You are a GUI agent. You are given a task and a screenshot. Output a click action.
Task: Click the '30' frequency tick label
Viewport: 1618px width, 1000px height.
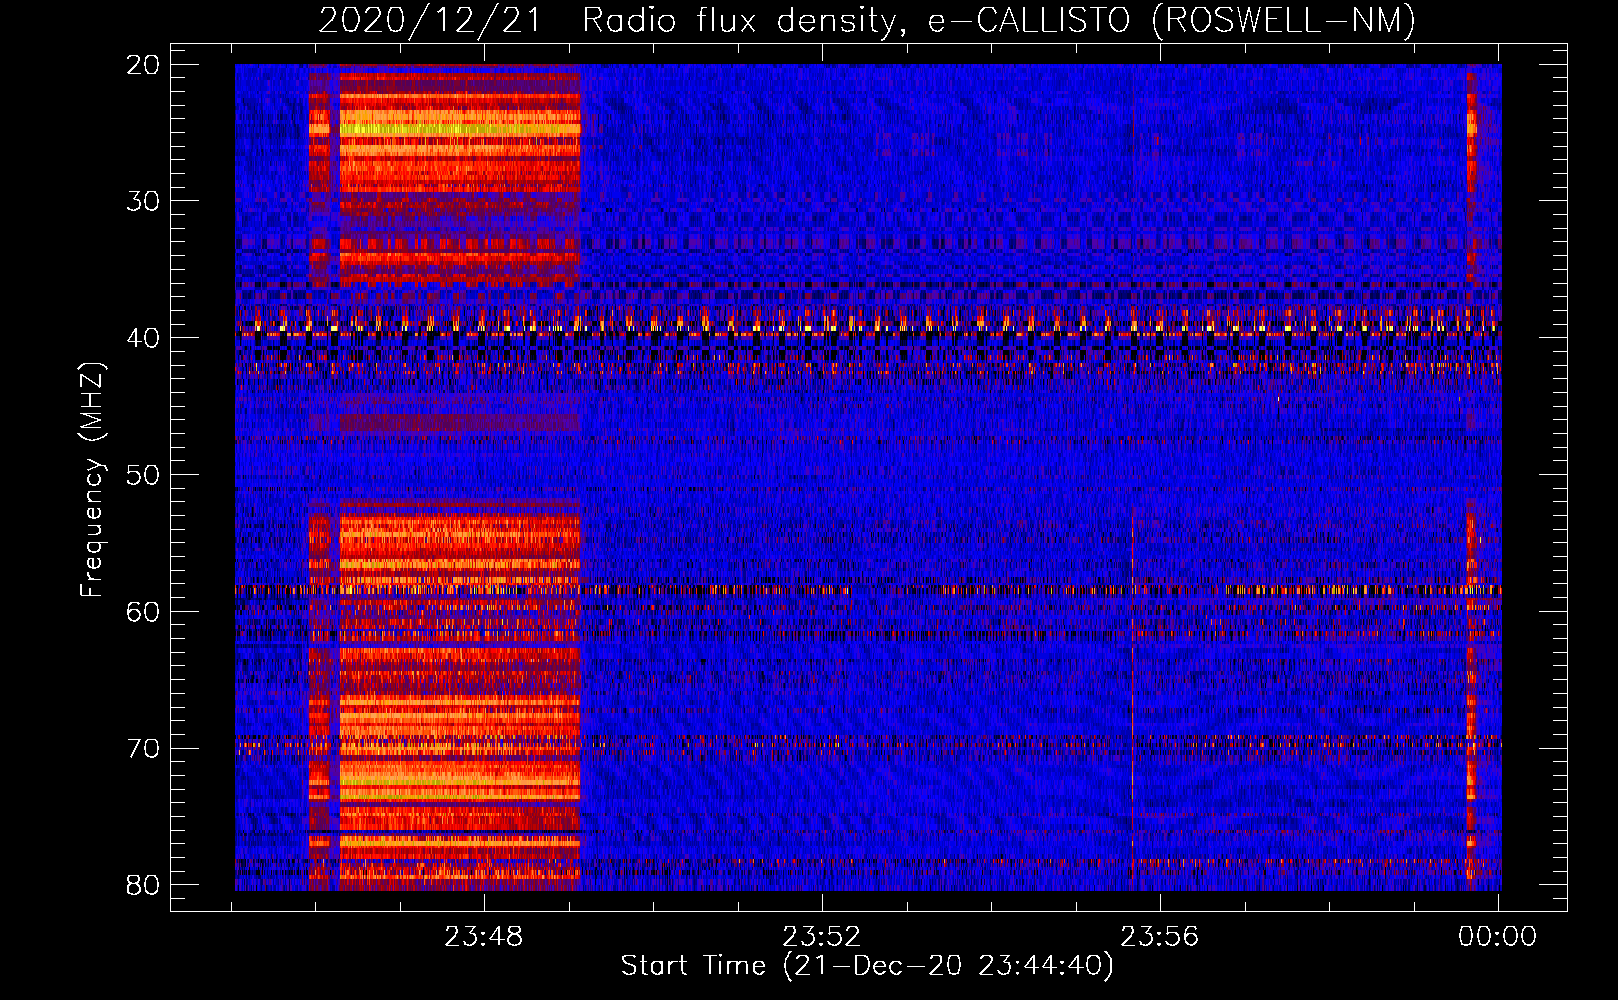click(x=143, y=201)
